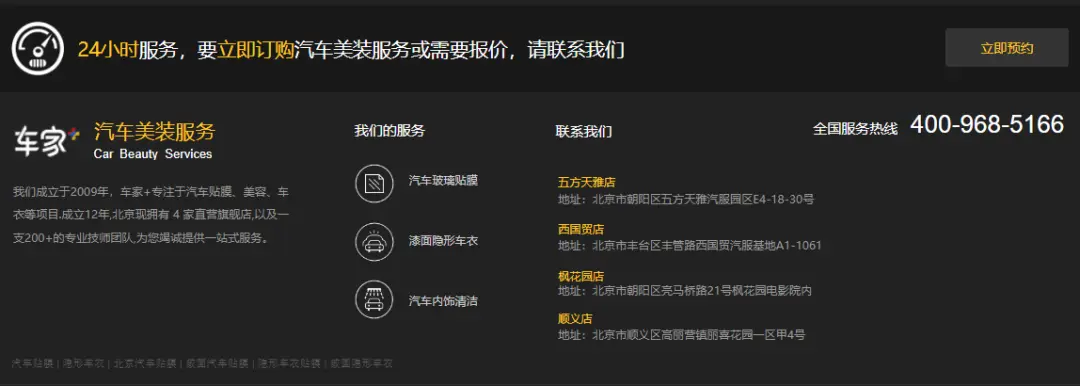Click the 全国服务热线 label
This screenshot has width=1080, height=386.
855,128
